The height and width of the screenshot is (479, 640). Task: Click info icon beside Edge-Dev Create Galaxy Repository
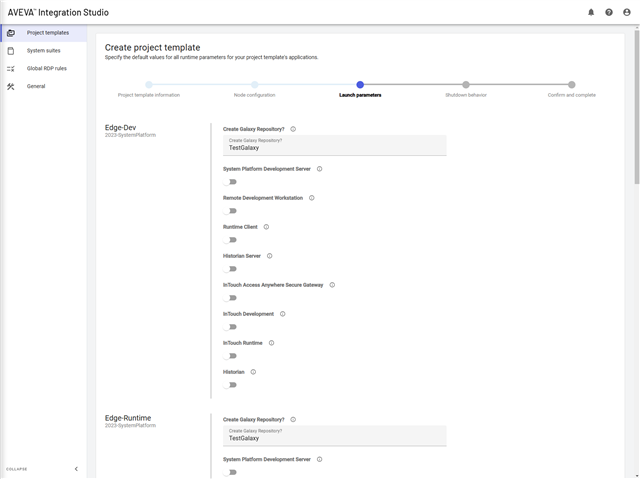pos(293,129)
